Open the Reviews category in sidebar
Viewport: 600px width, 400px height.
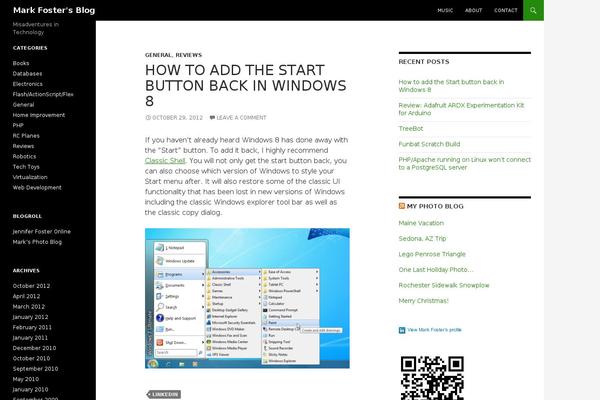coord(23,146)
